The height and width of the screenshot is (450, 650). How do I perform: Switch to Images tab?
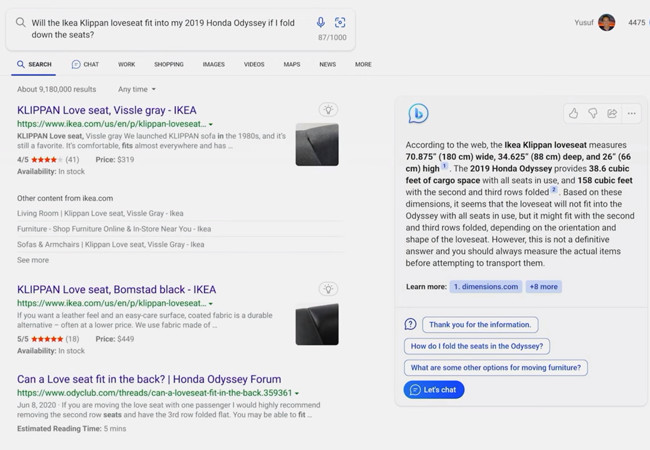coord(213,64)
